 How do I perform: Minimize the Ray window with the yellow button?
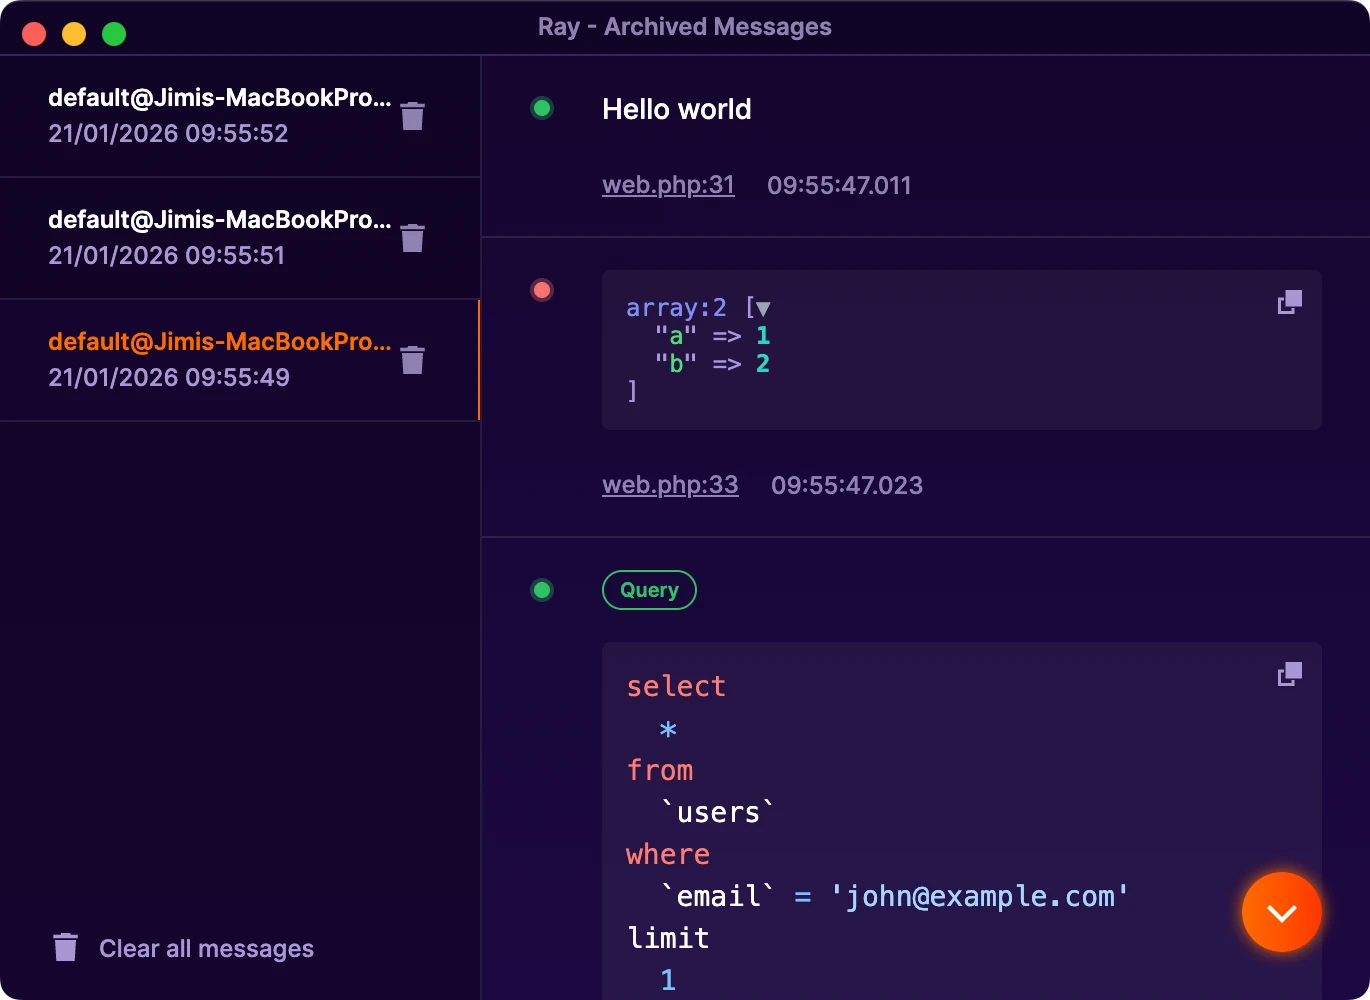tap(74, 34)
